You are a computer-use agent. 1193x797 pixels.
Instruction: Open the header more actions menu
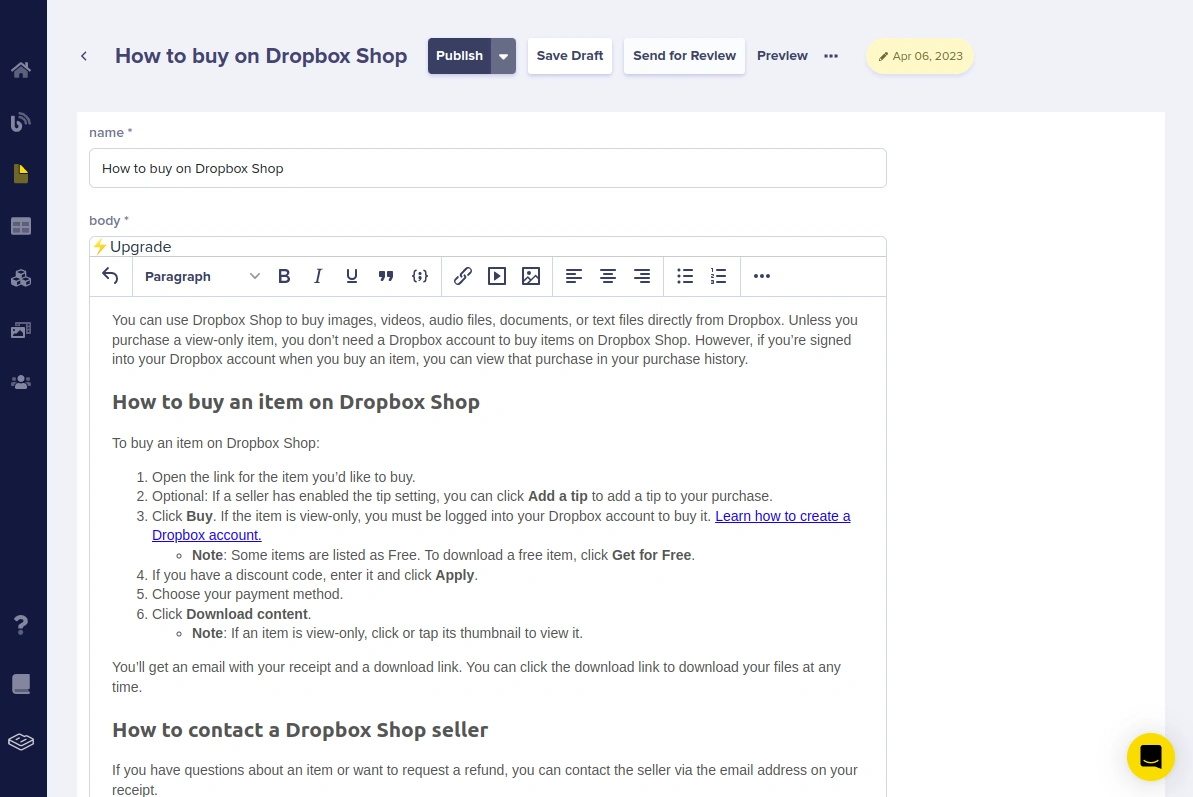[831, 56]
